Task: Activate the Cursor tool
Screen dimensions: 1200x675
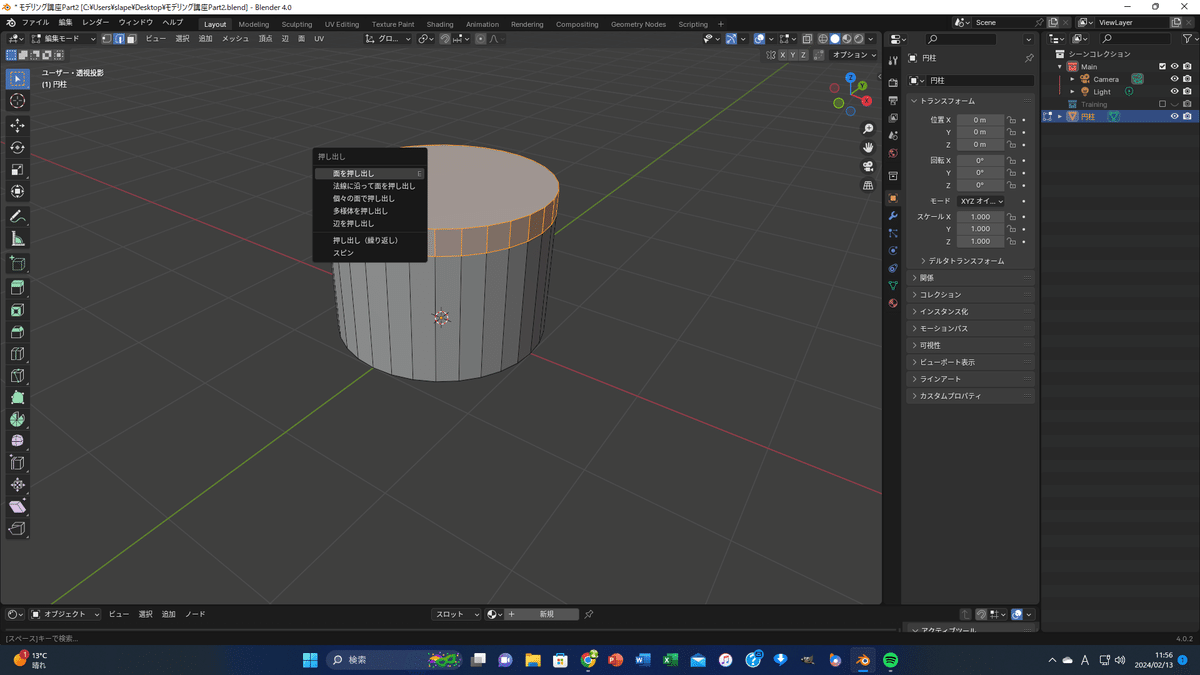Action: pyautogui.click(x=18, y=101)
